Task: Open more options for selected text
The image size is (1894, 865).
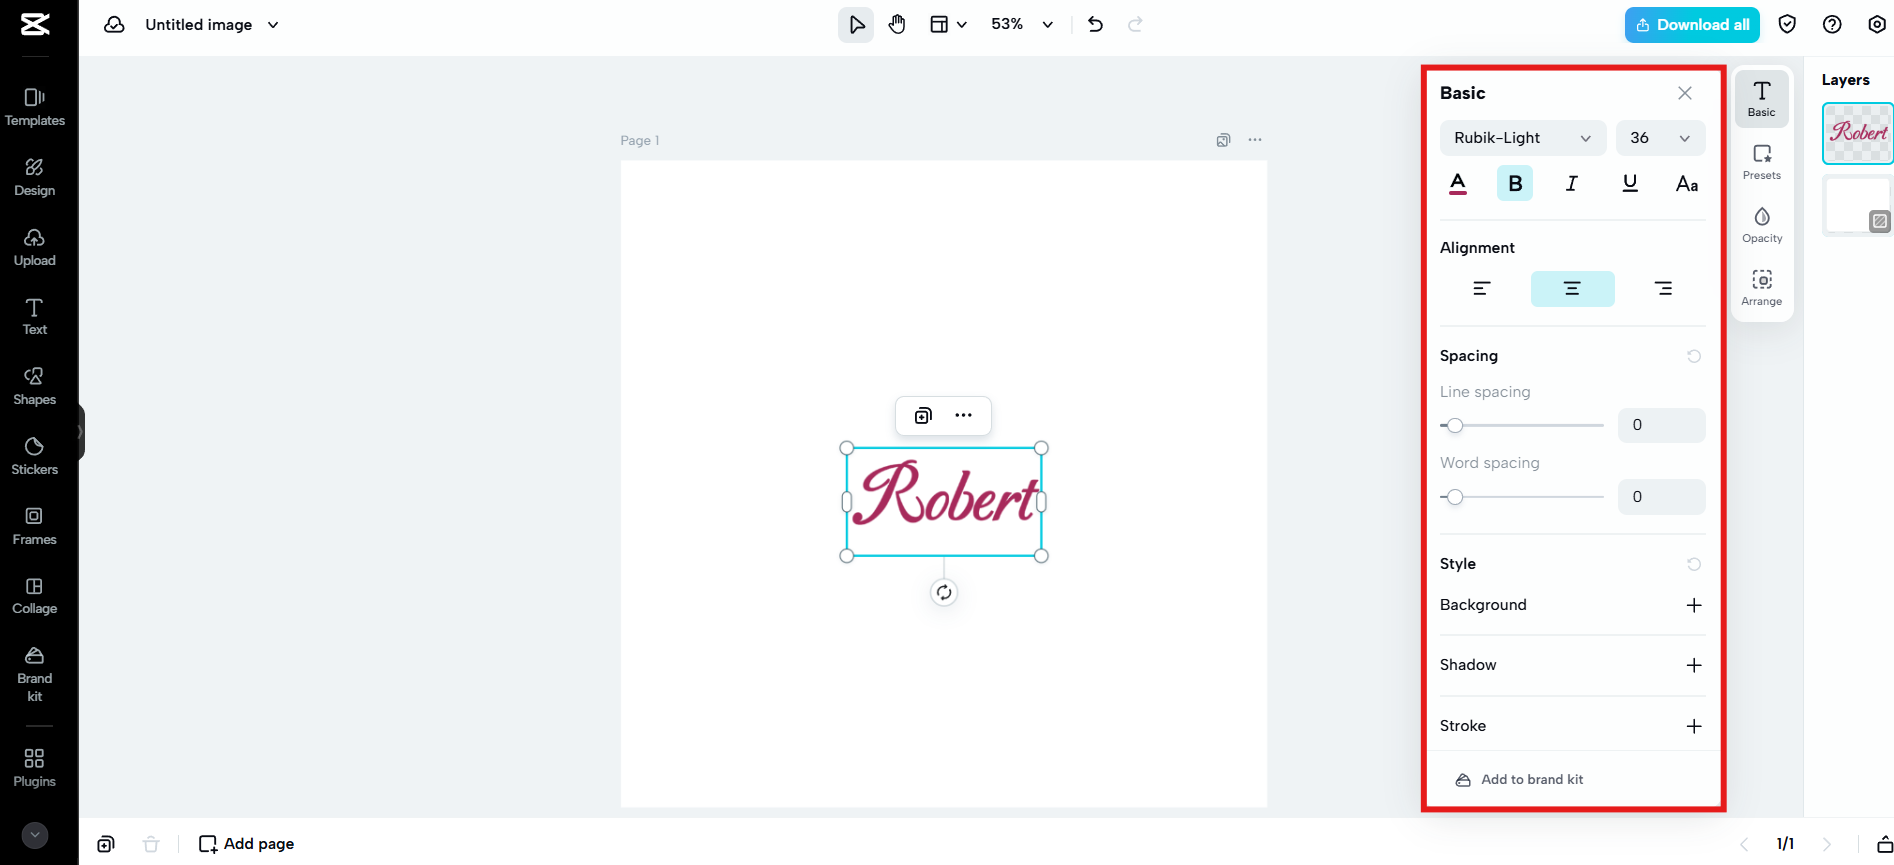Action: click(x=963, y=416)
